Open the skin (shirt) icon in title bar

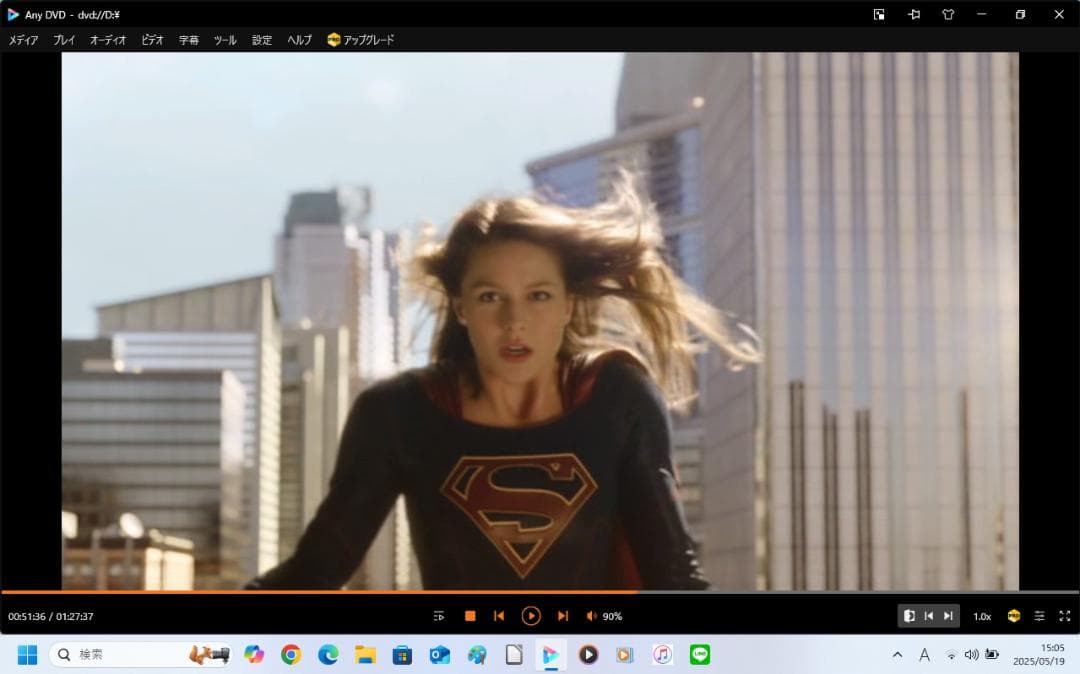click(948, 15)
